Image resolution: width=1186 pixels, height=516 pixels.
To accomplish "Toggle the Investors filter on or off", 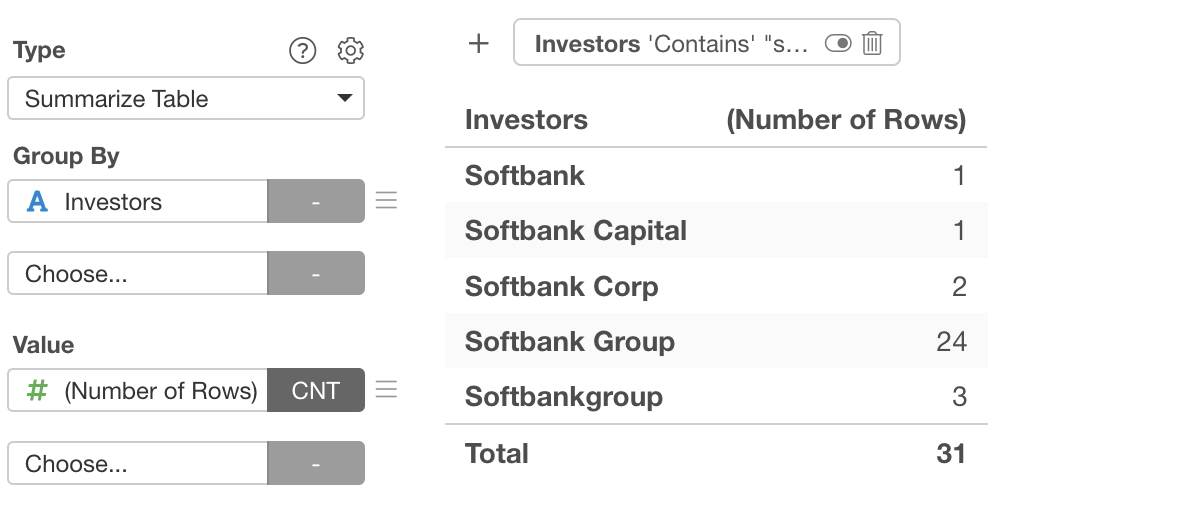I will coord(838,43).
